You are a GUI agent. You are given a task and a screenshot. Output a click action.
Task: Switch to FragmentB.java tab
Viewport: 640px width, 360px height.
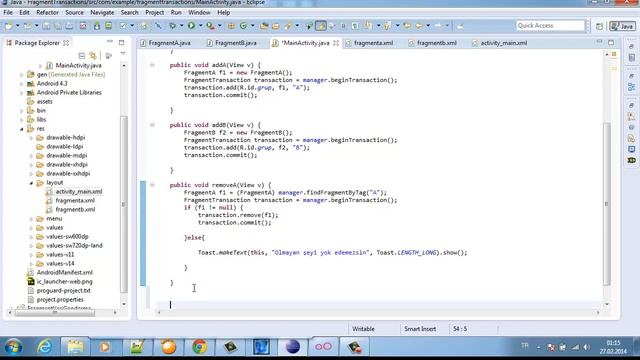[231, 43]
